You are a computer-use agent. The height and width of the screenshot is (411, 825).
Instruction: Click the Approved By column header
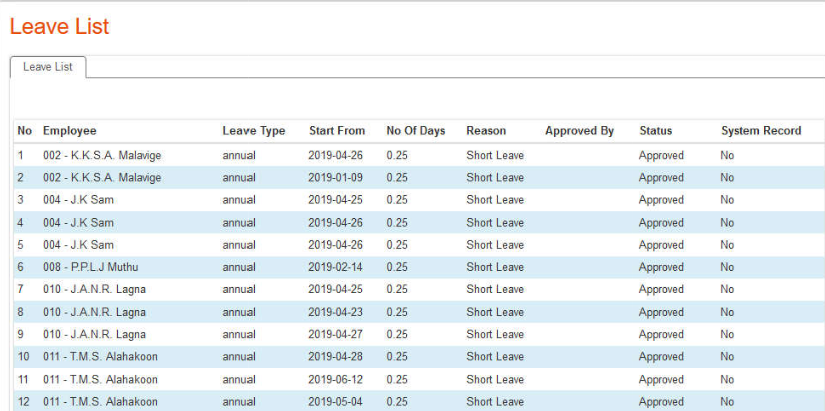click(579, 131)
